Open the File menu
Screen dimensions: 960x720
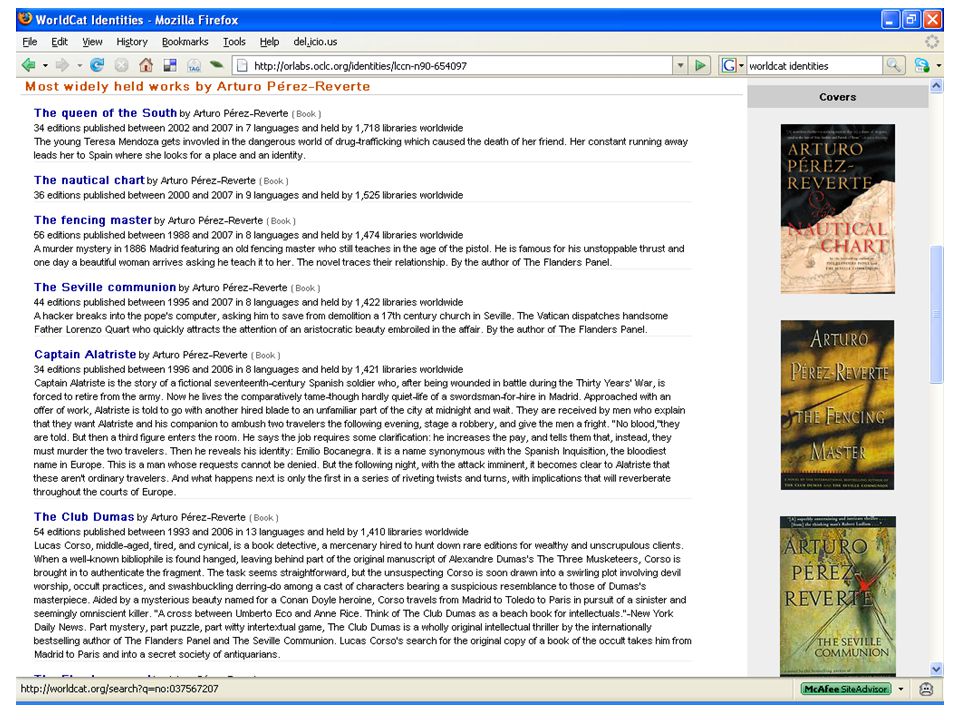pyautogui.click(x=29, y=42)
